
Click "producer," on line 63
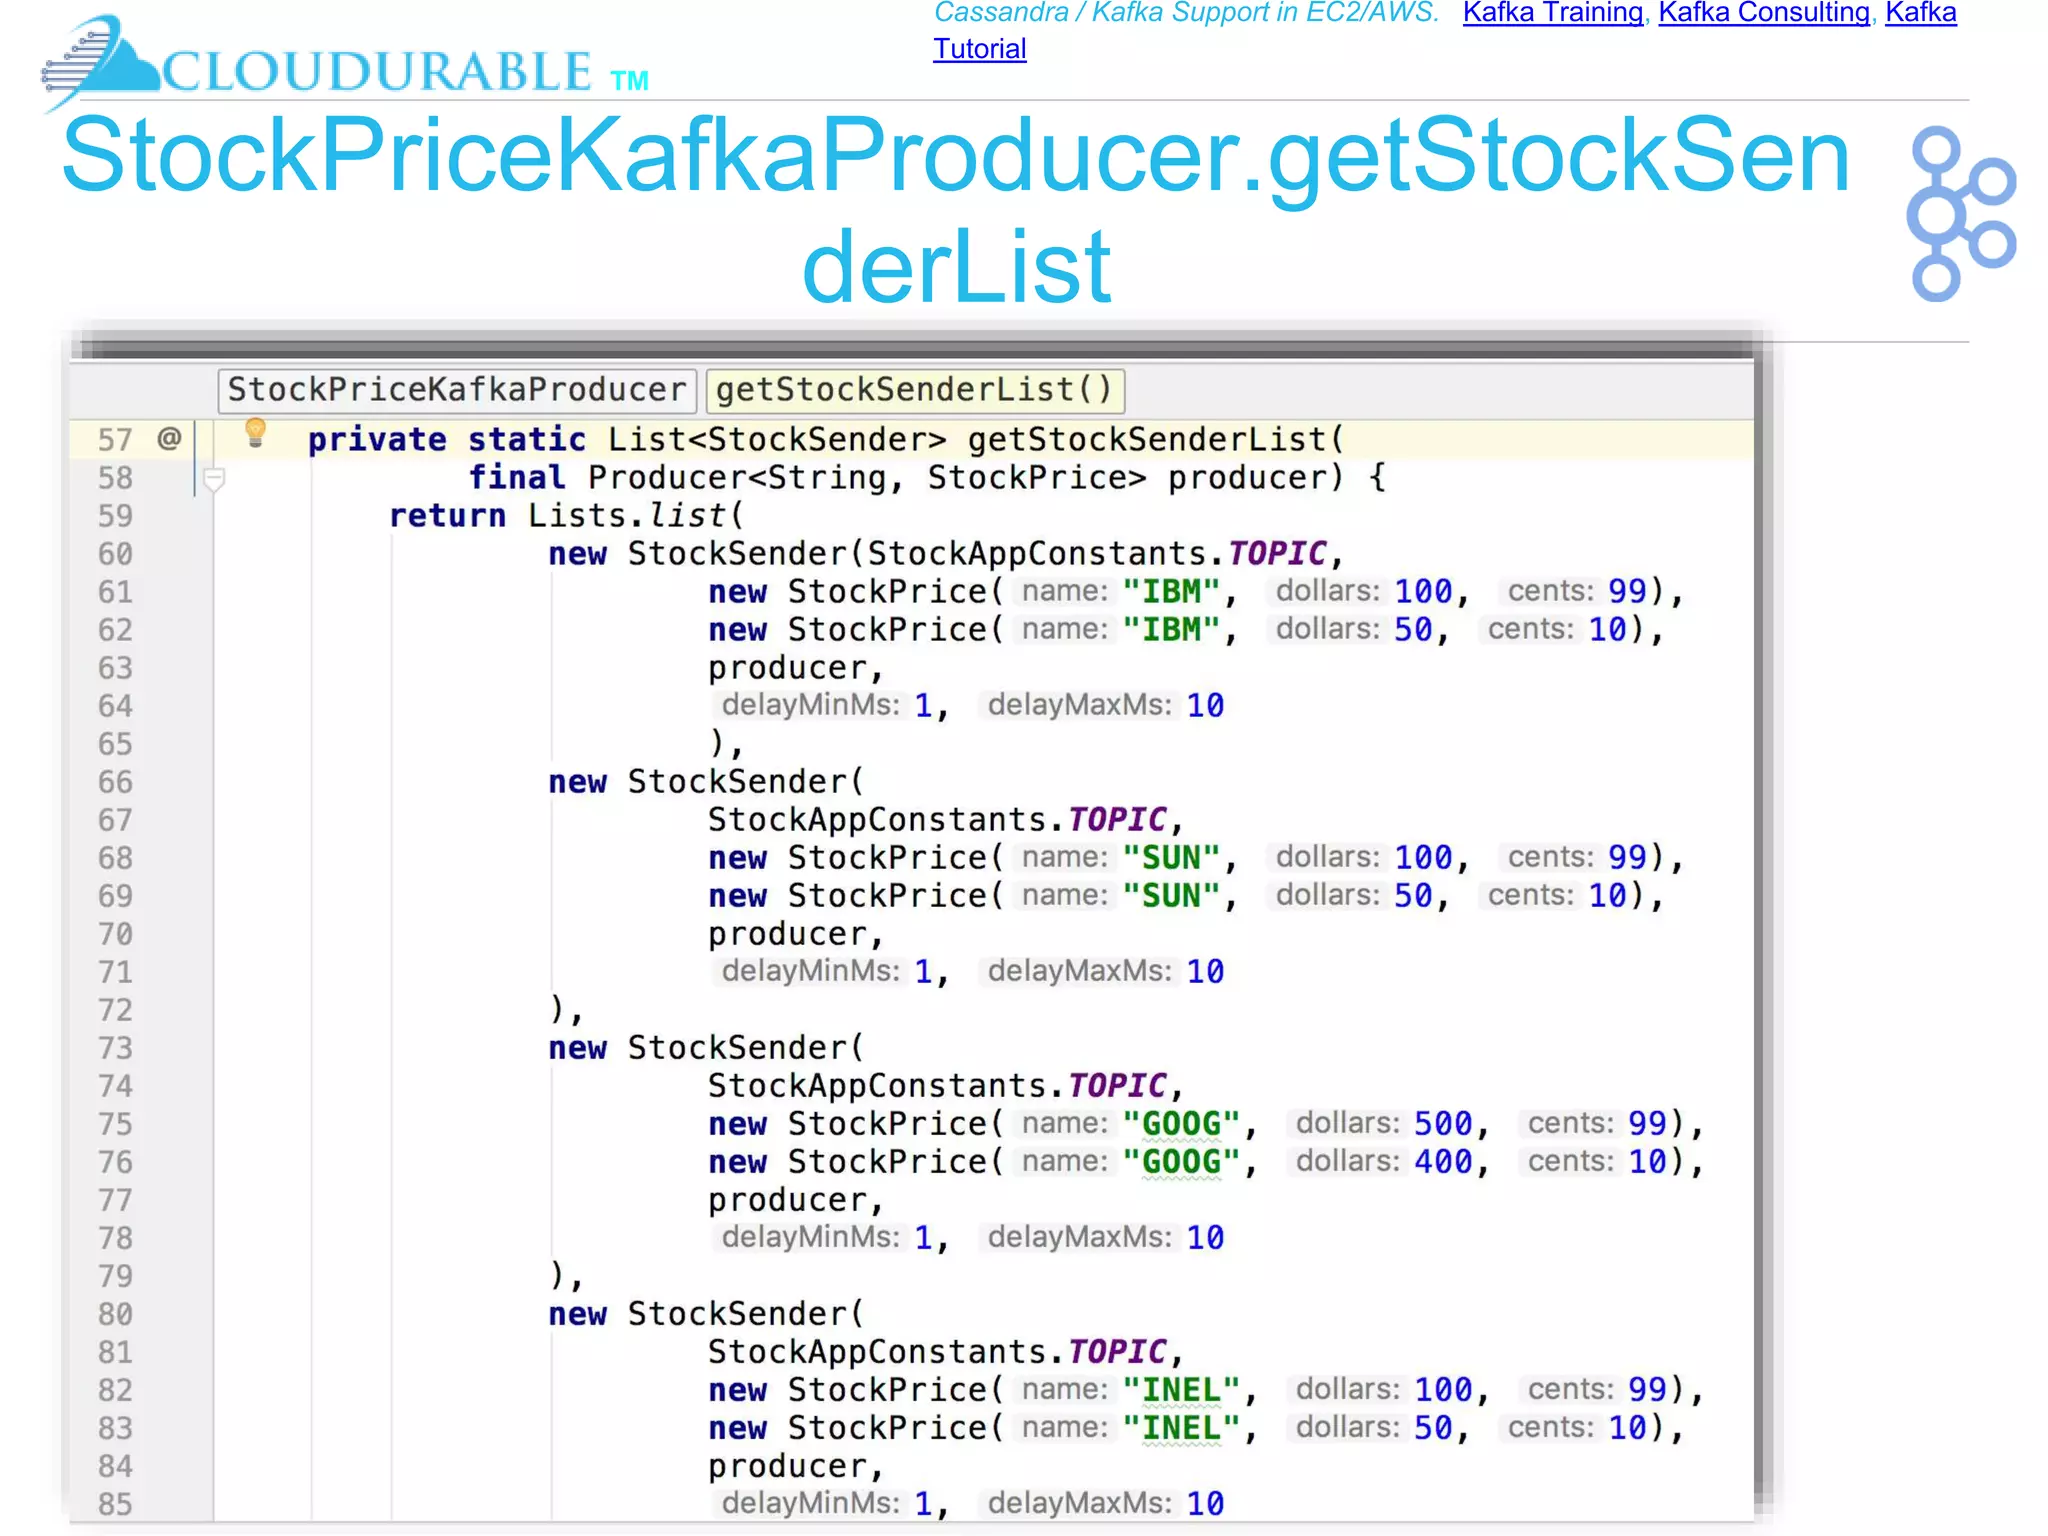click(796, 668)
